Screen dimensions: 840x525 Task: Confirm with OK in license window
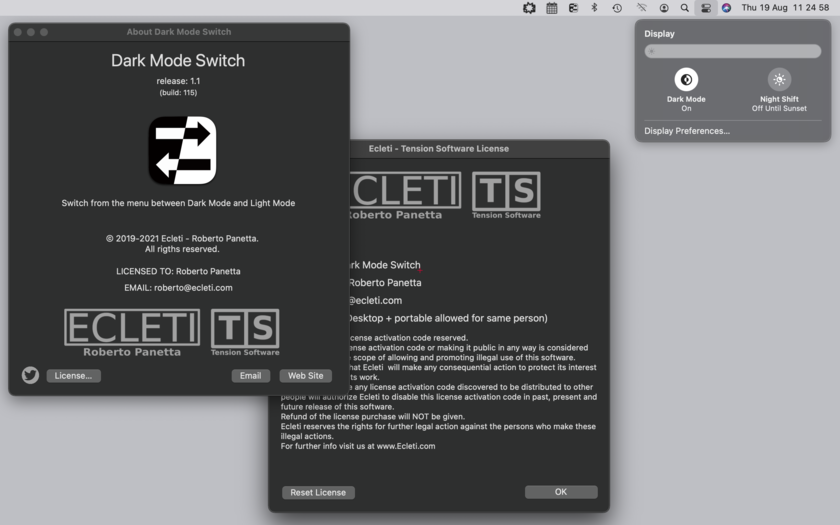561,492
